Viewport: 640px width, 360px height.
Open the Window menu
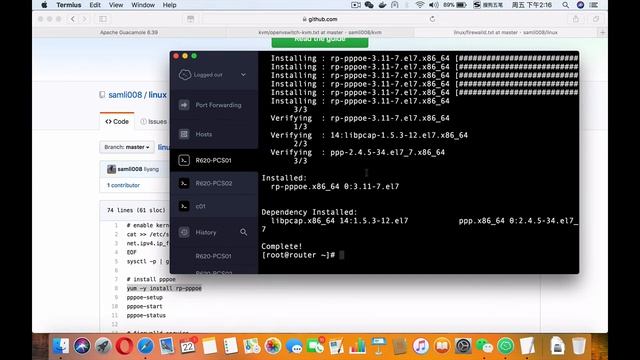(x=143, y=5)
